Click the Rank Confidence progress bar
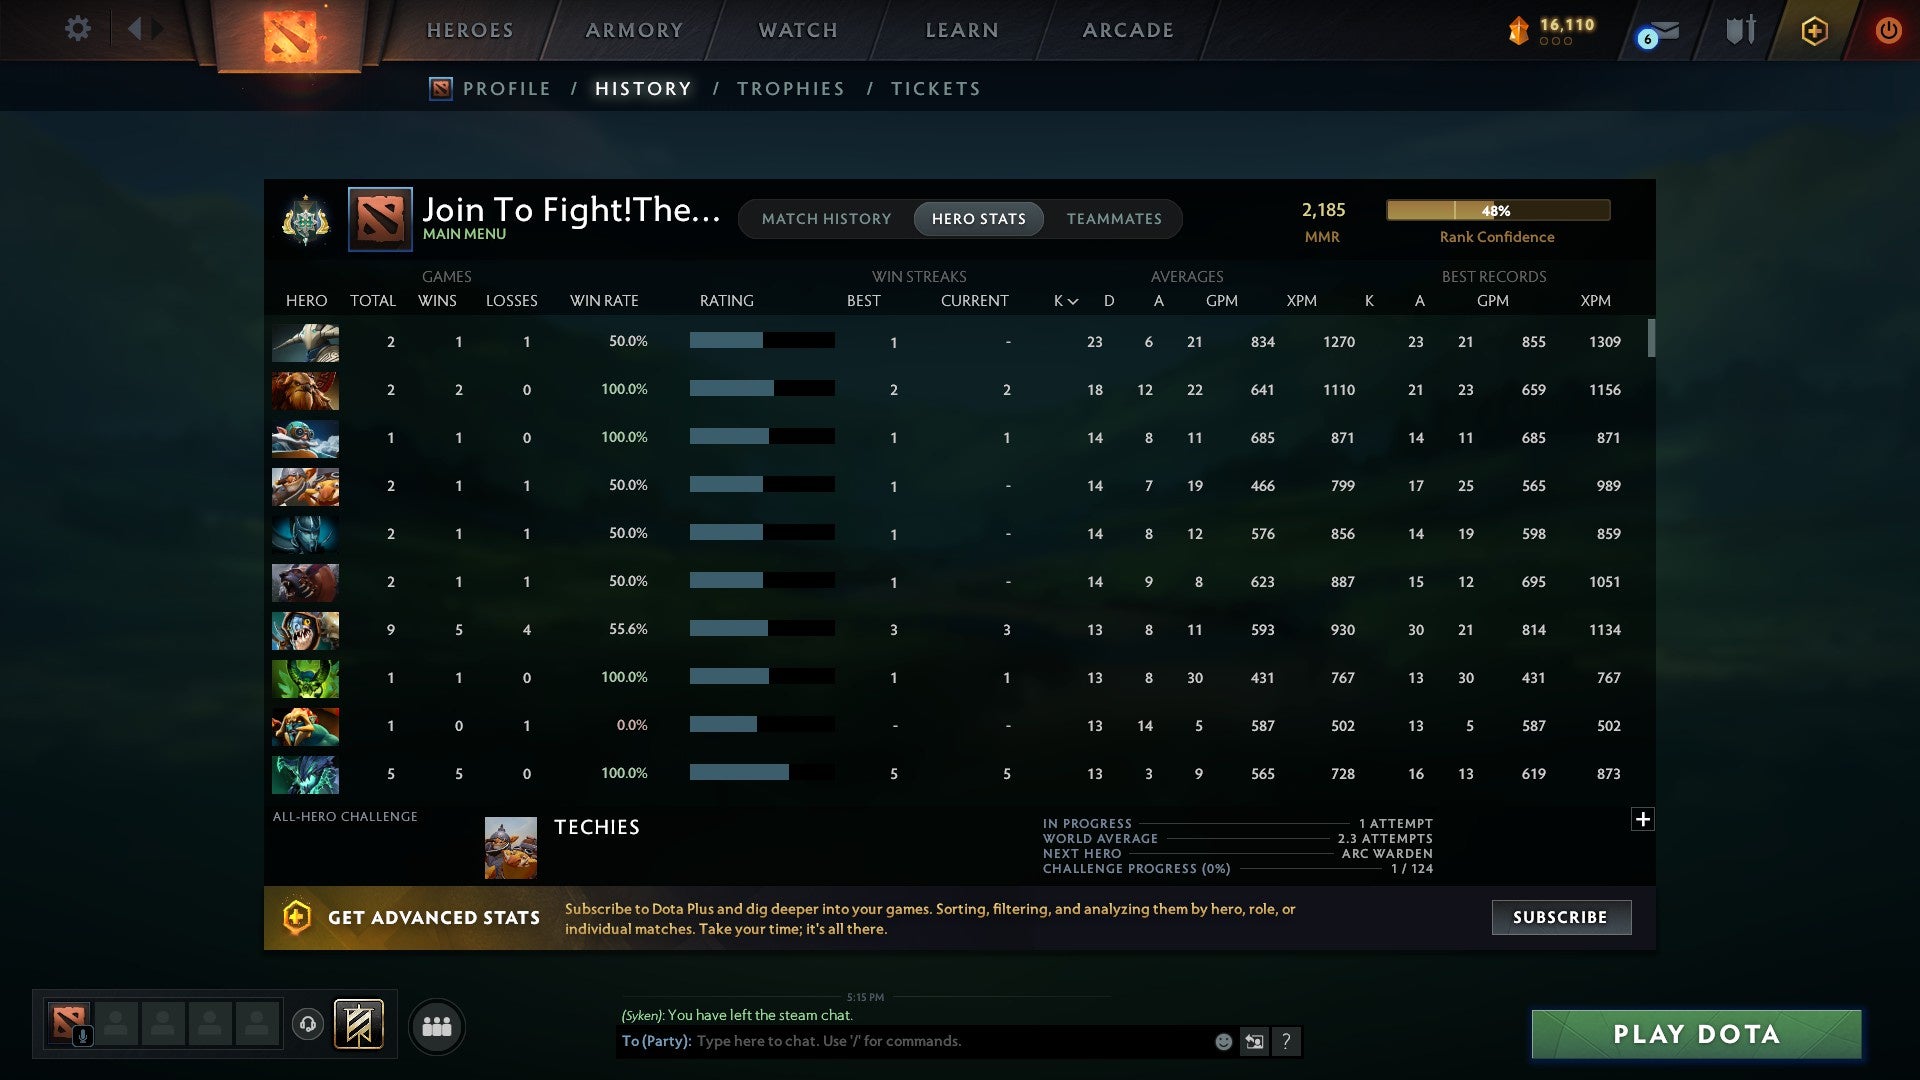1920x1080 pixels. pyautogui.click(x=1497, y=210)
